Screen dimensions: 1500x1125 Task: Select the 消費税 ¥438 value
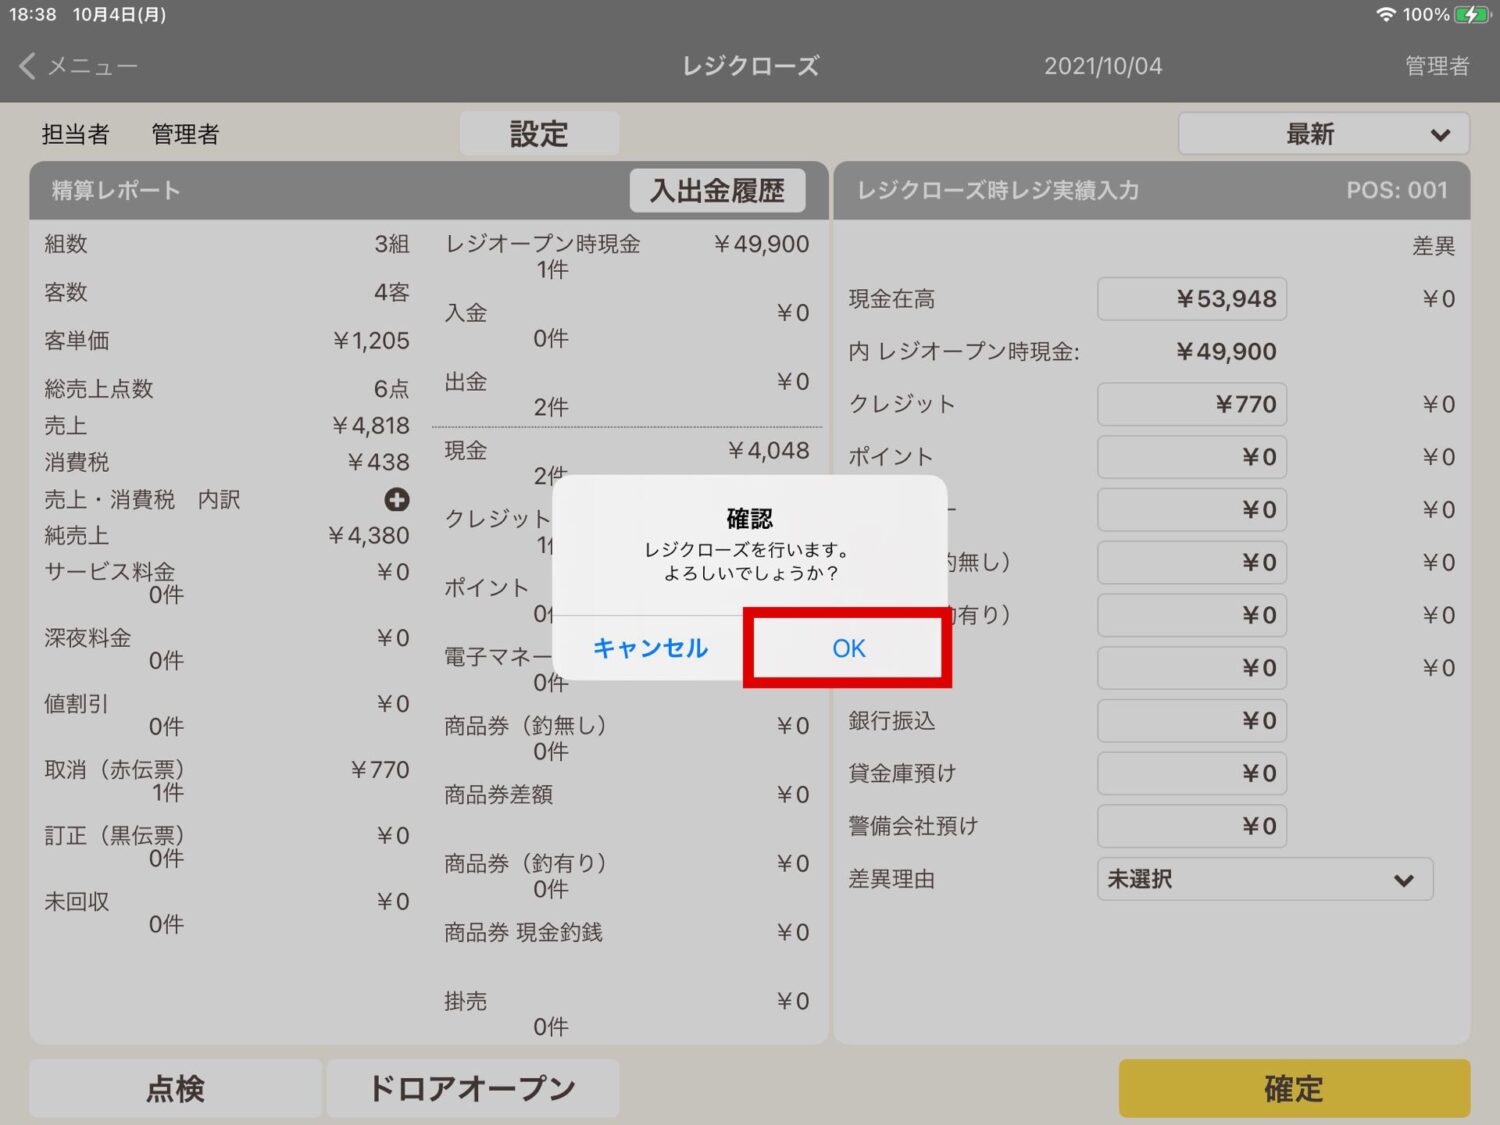tap(378, 462)
